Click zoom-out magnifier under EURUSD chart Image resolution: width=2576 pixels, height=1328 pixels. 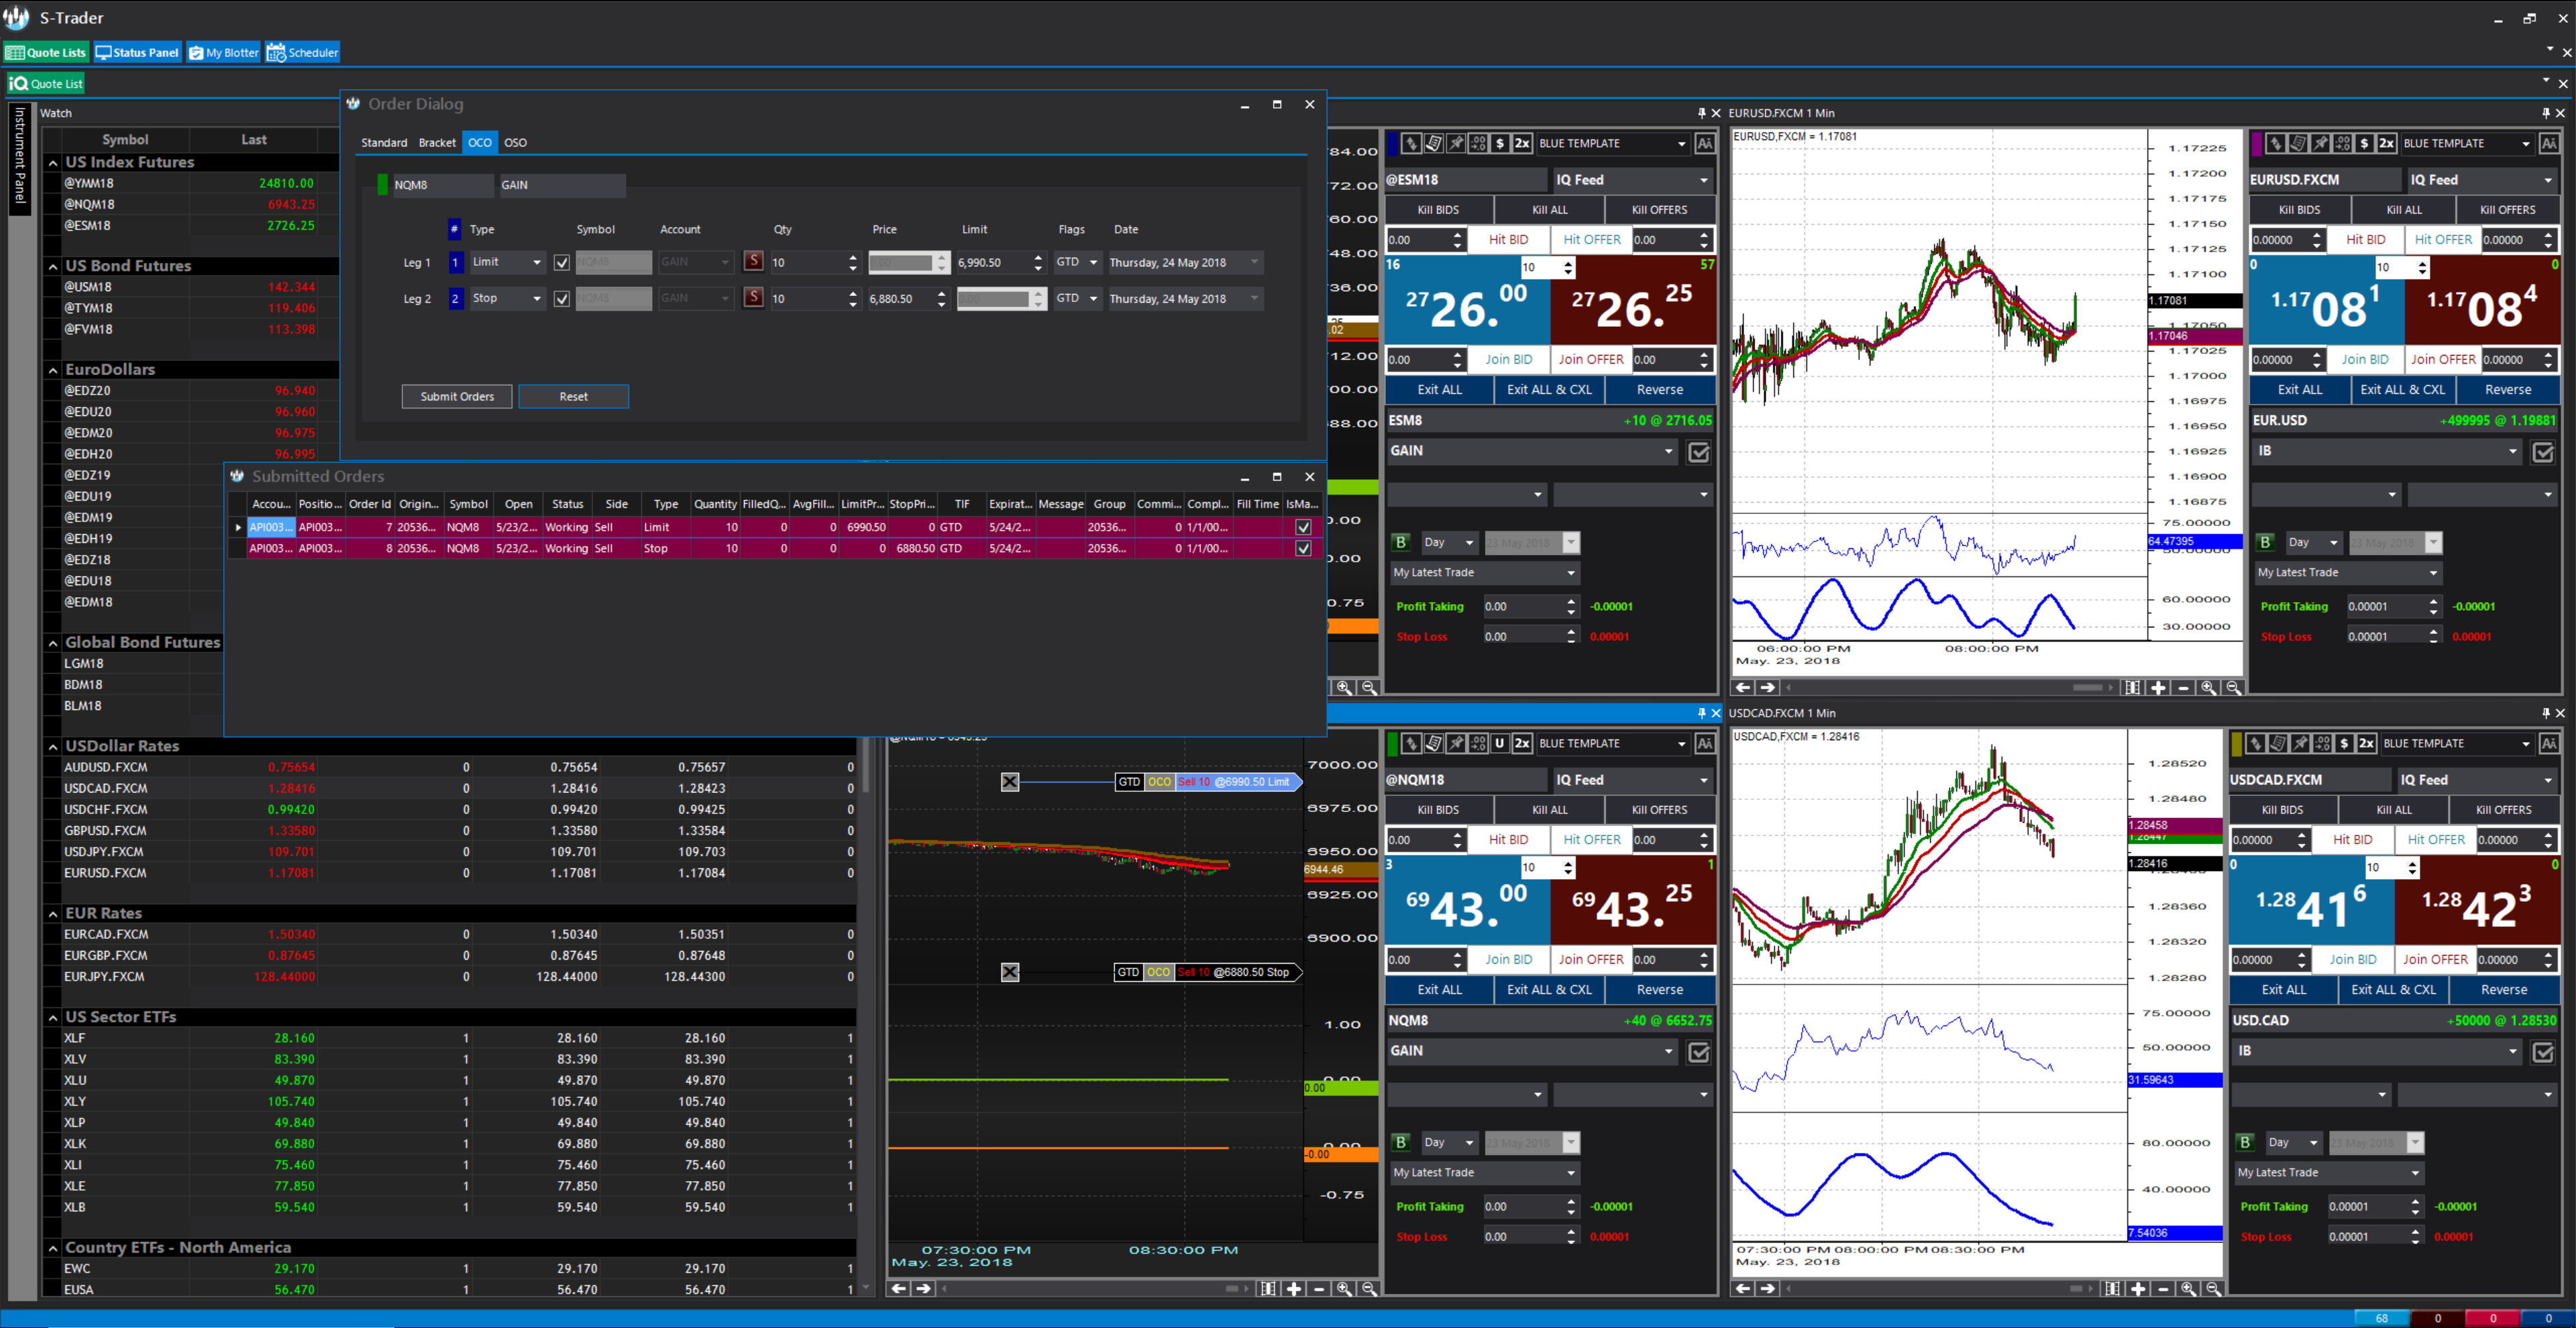click(x=2233, y=688)
